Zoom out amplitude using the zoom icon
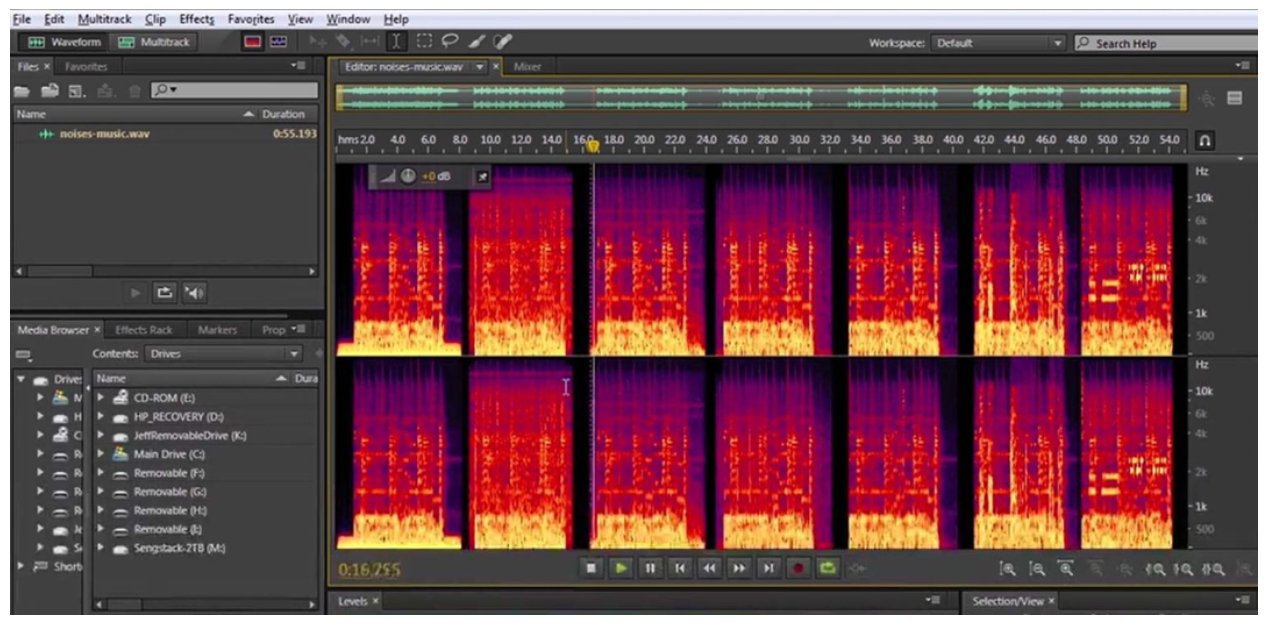The height and width of the screenshot is (630, 1268). click(x=1039, y=568)
